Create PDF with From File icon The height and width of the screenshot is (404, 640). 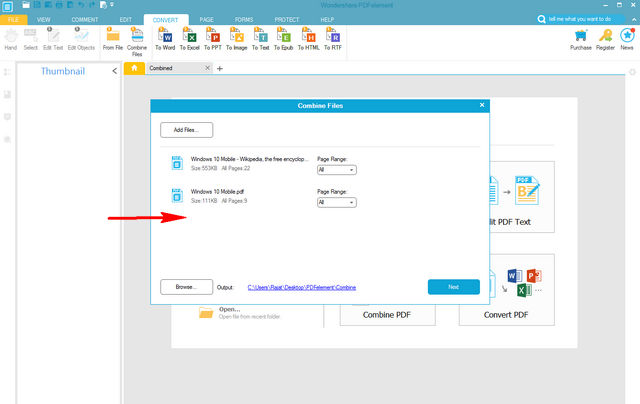pyautogui.click(x=113, y=39)
